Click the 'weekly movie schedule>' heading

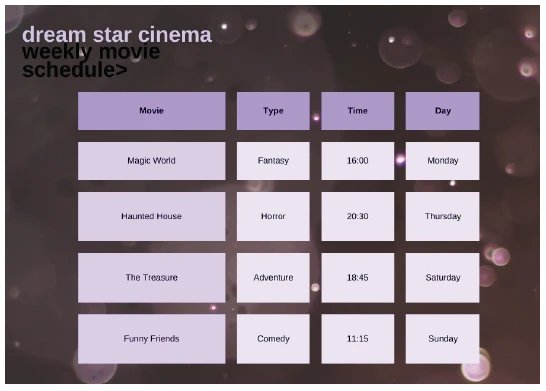(x=91, y=61)
